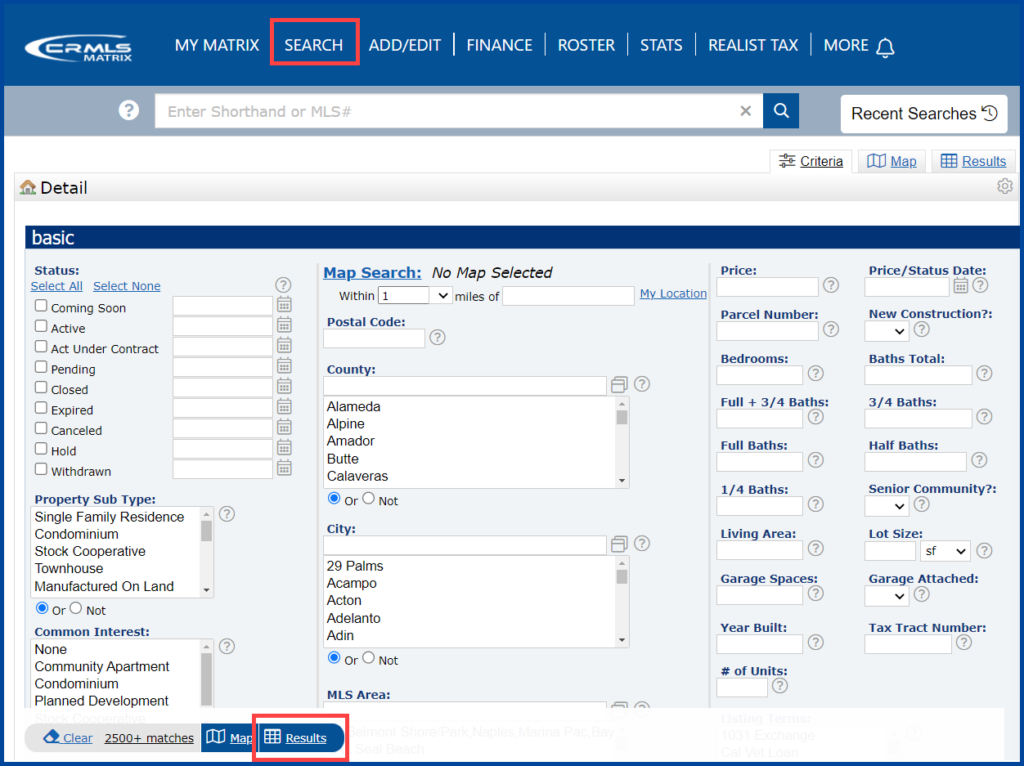Screen dimensions: 1024x766
Task: Click the My Location link
Action: click(x=673, y=294)
